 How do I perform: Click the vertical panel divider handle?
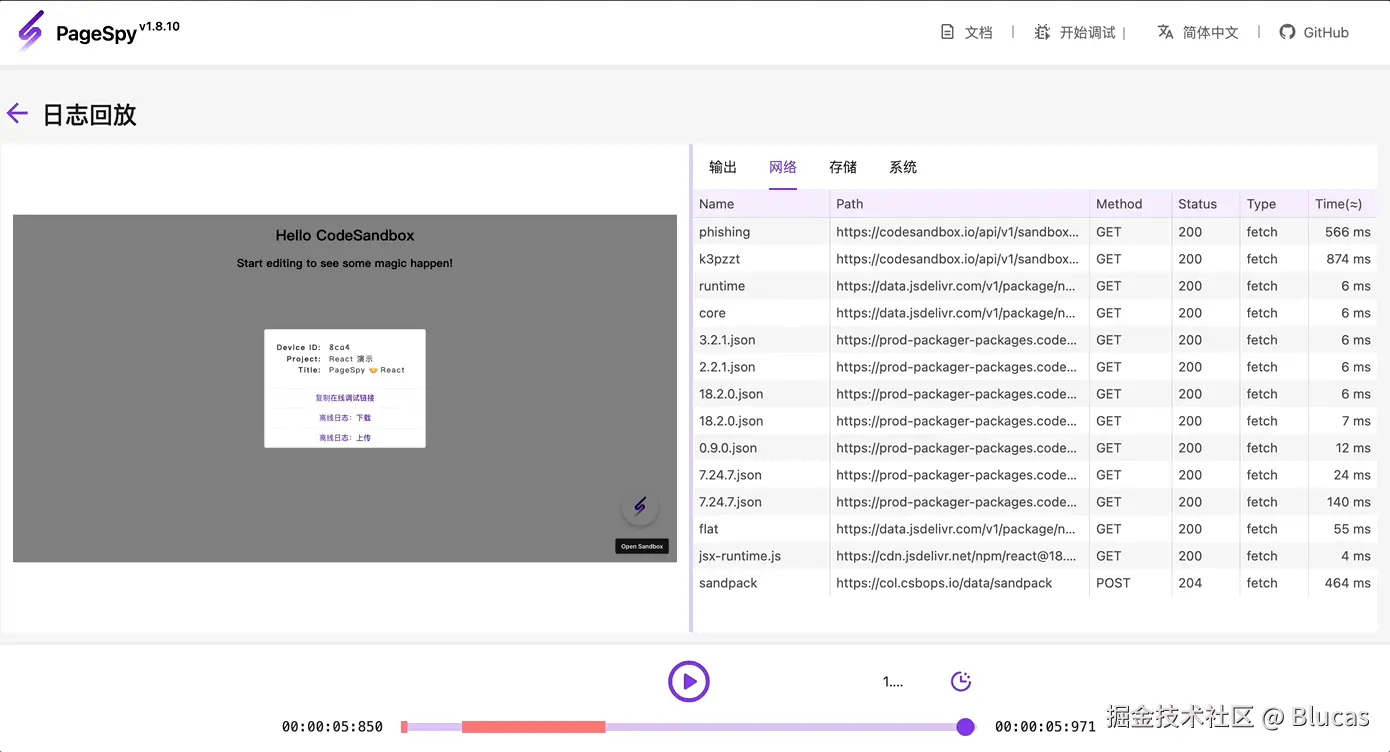691,388
